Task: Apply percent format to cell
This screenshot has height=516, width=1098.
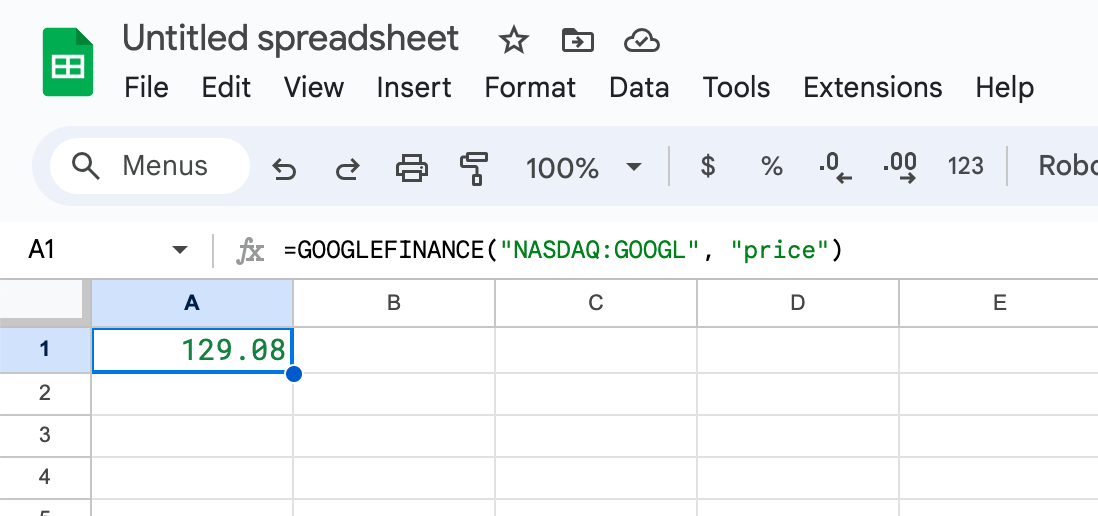Action: tap(771, 166)
